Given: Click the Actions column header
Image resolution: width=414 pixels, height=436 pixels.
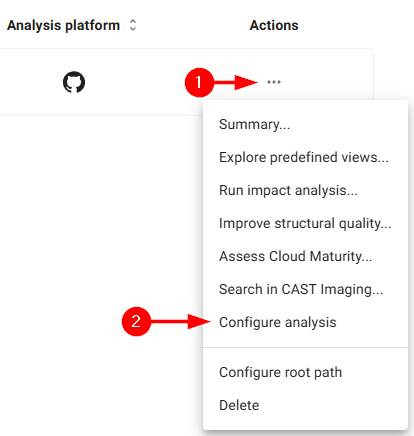Looking at the screenshot, I should (x=274, y=25).
